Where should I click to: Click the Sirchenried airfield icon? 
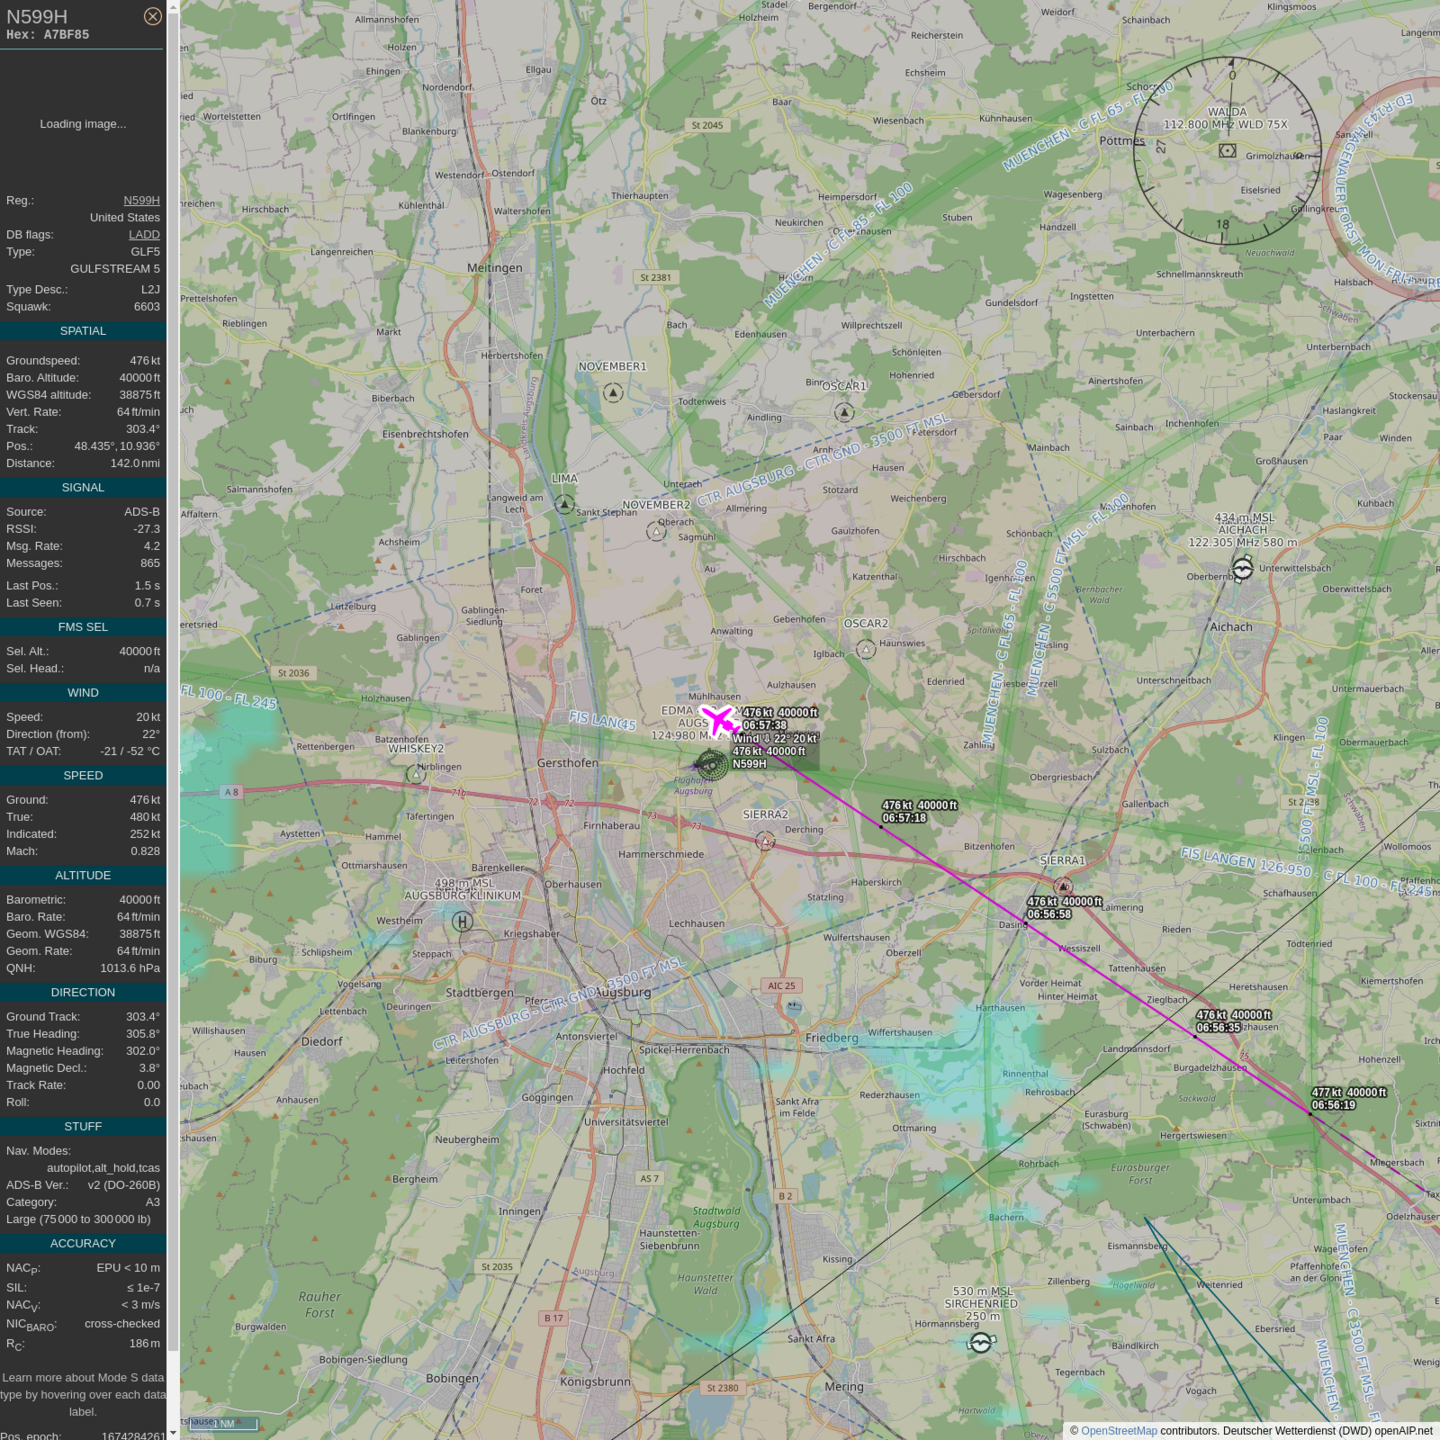pos(981,1343)
